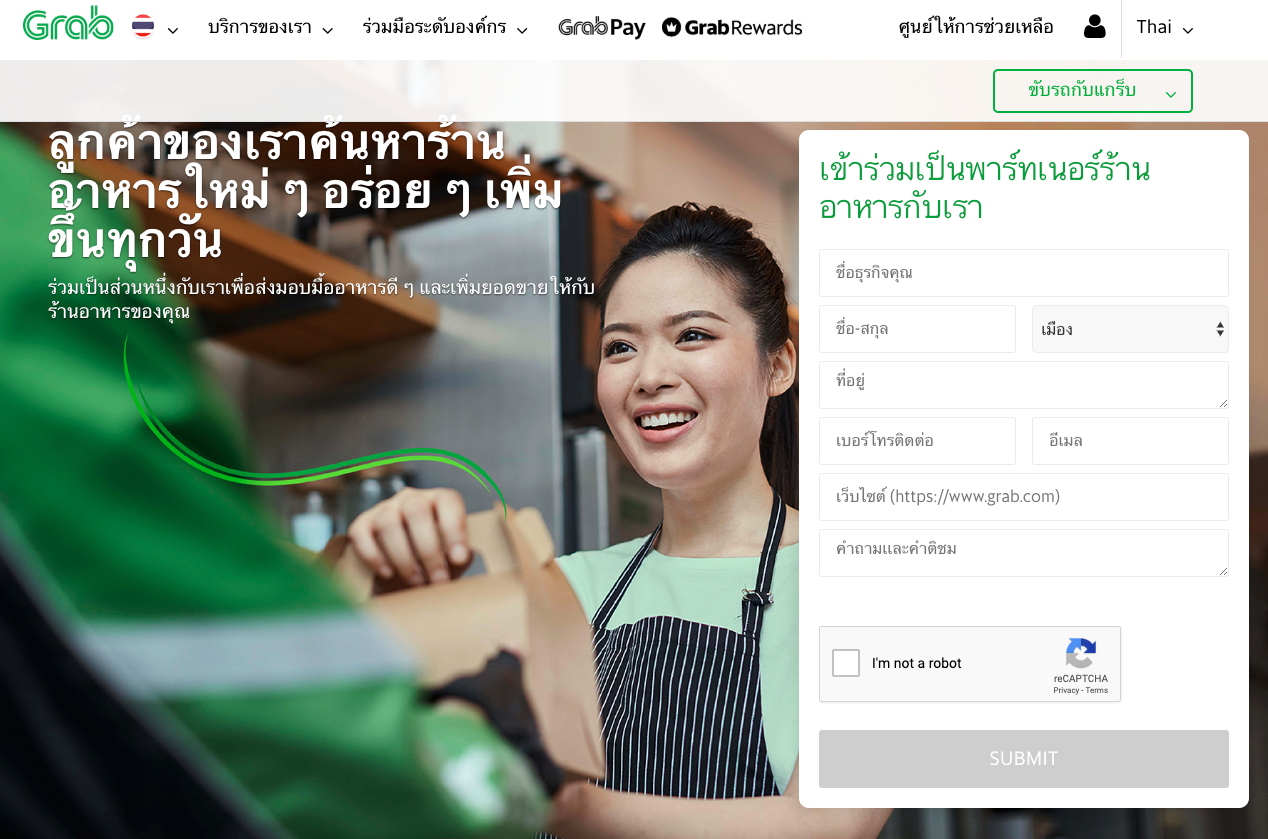Expand the country selector chevron next to flag
Viewport: 1268px width, 839px height.
tap(173, 30)
